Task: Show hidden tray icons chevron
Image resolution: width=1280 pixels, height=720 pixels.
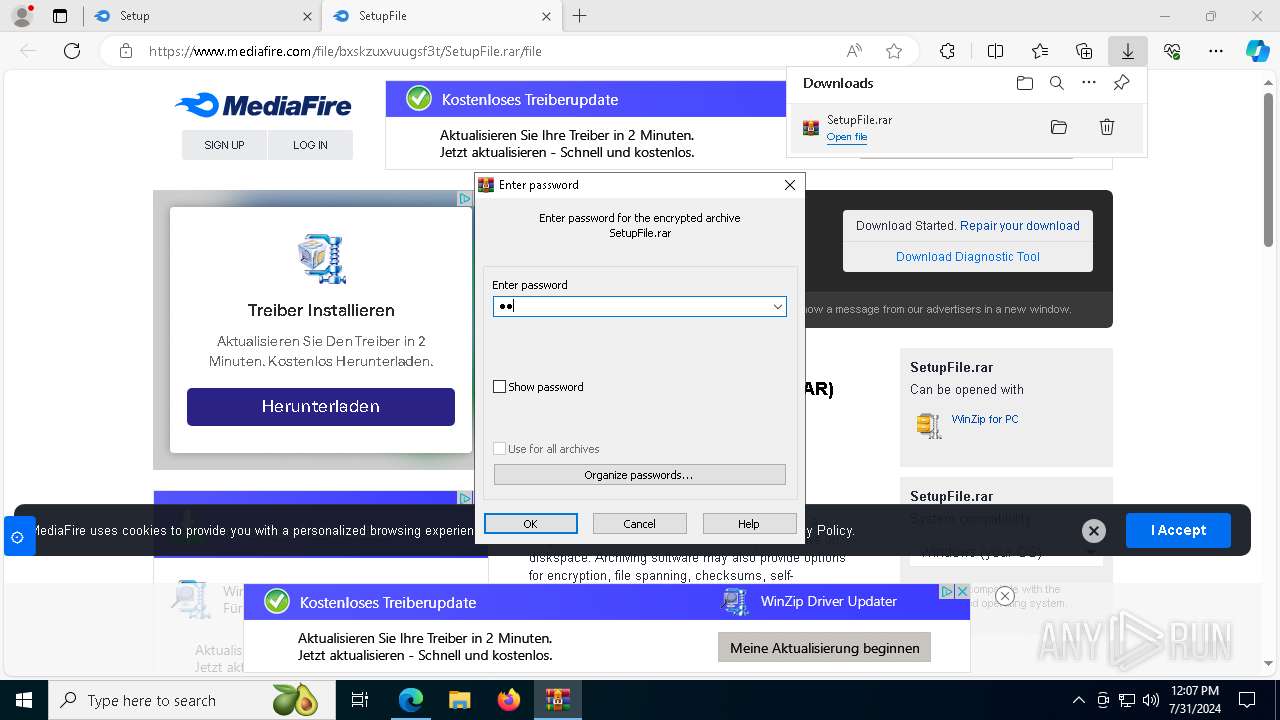Action: (x=1078, y=700)
